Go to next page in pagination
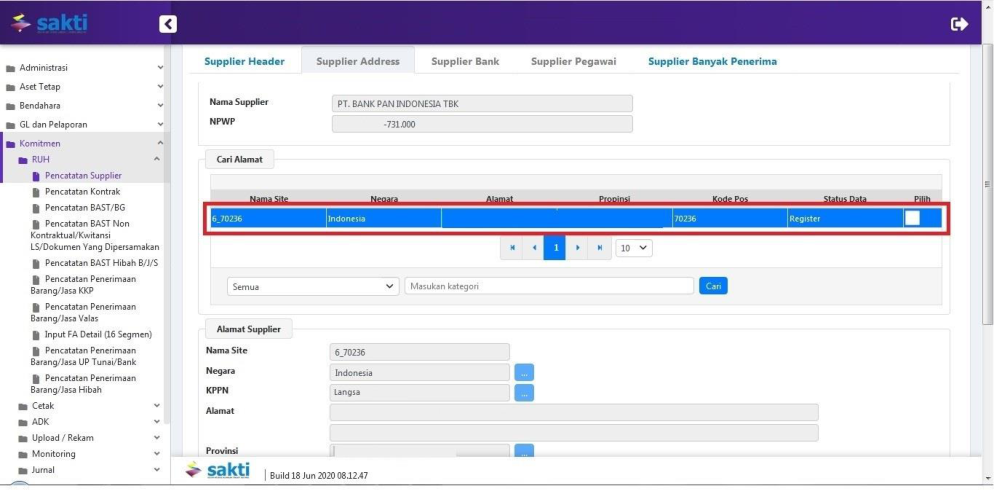This screenshot has width=994, height=494. point(577,247)
